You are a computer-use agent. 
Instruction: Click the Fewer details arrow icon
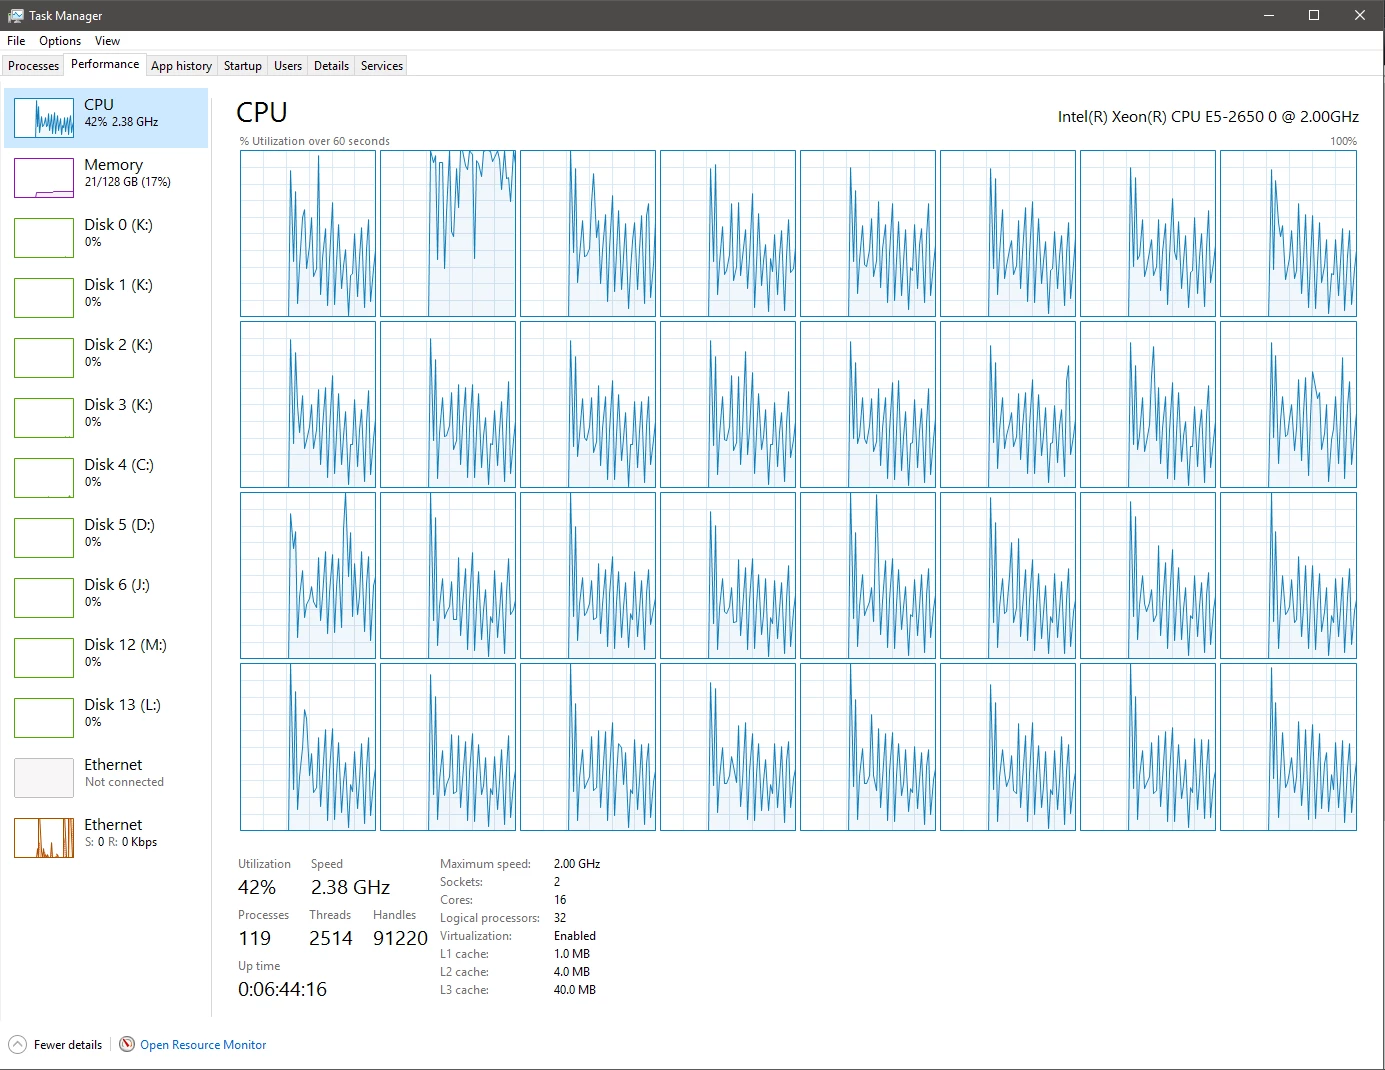click(17, 1044)
